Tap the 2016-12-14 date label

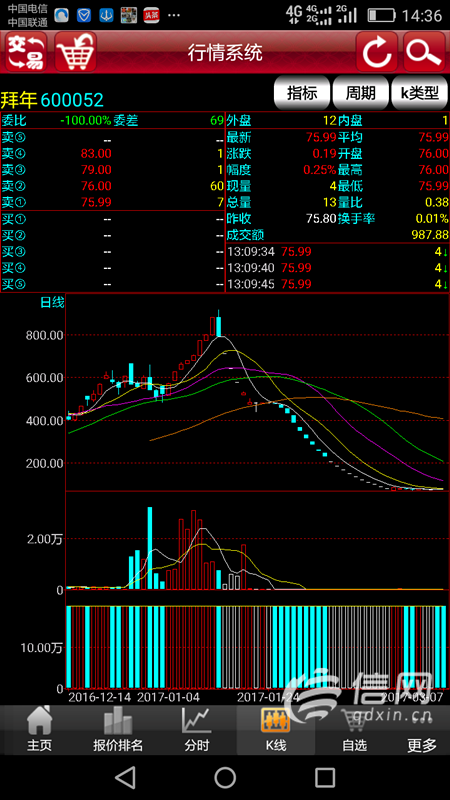[99, 696]
